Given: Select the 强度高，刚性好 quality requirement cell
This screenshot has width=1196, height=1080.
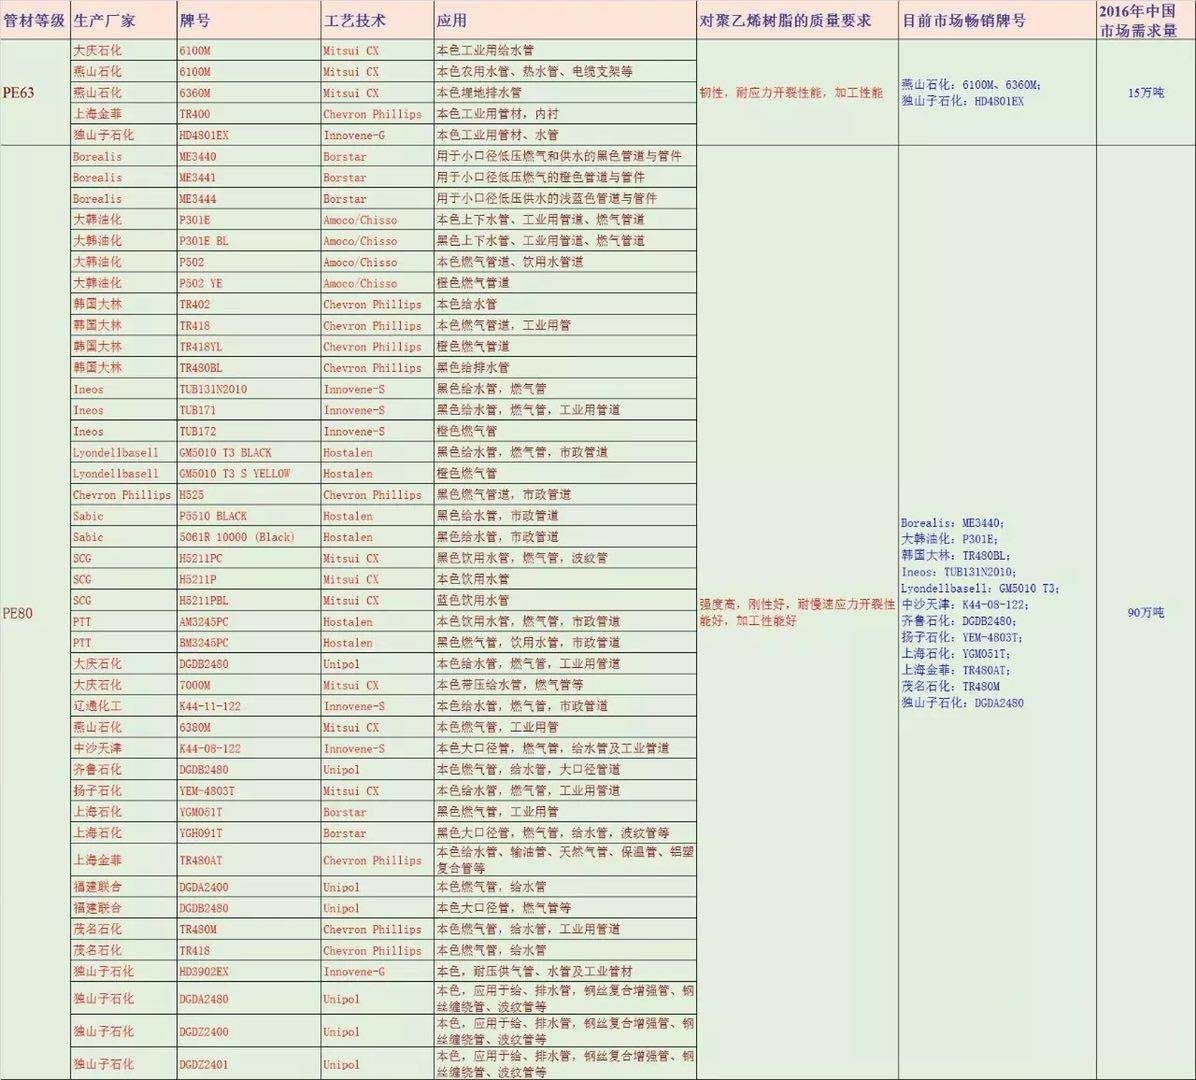Looking at the screenshot, I should (797, 612).
